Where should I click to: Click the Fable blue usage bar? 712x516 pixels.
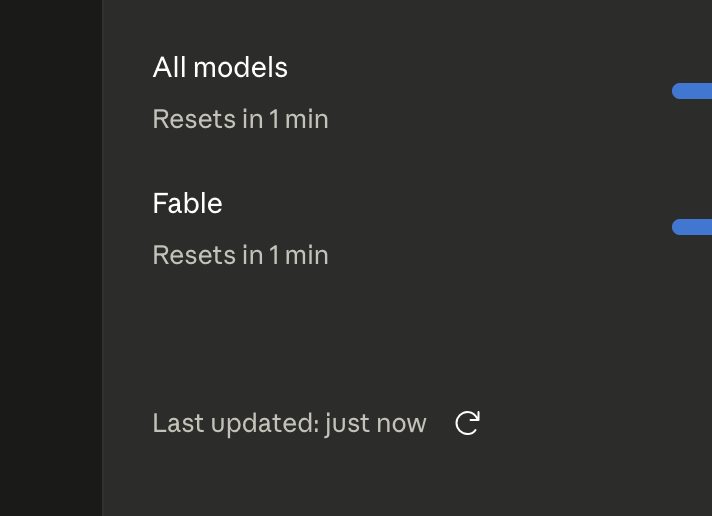692,227
